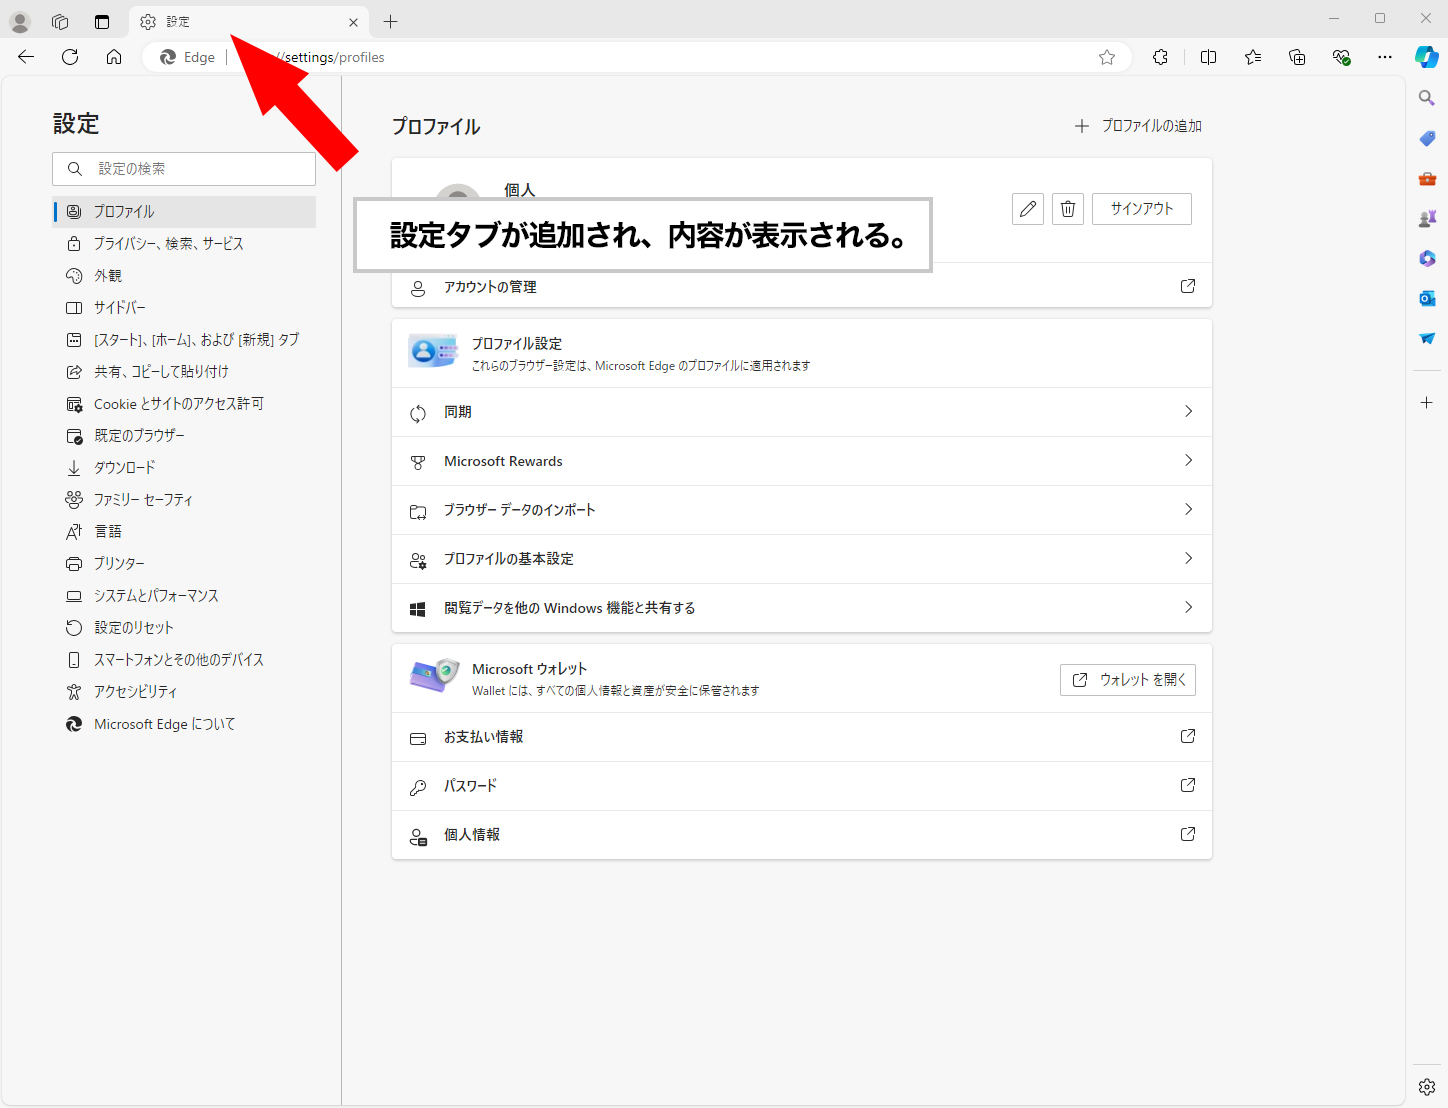This screenshot has width=1448, height=1108.
Task: Open Cookie とサイトのアクセス許可
Action: 184,404
